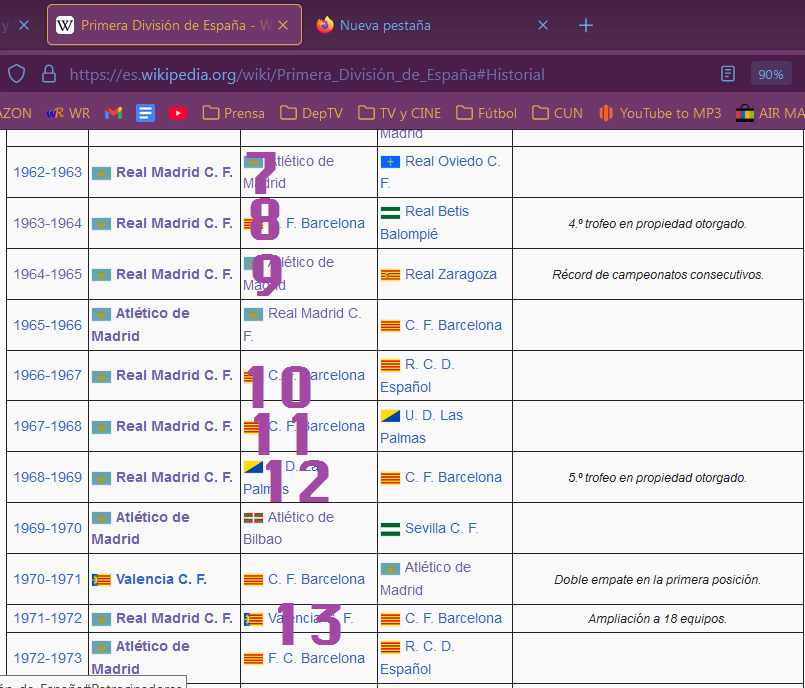This screenshot has width=805, height=688.
Task: Click the Asturias flag beside Real Oviedo
Action: [390, 162]
